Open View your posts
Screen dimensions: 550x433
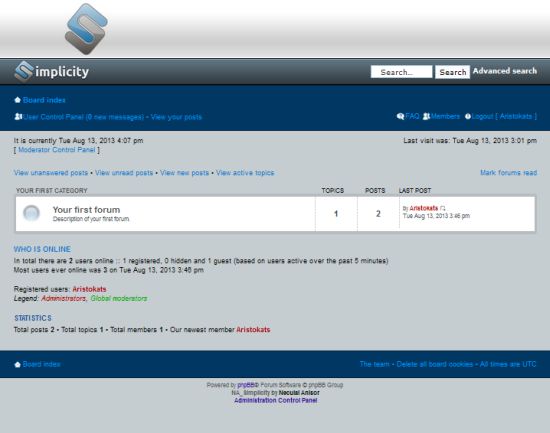click(x=176, y=117)
